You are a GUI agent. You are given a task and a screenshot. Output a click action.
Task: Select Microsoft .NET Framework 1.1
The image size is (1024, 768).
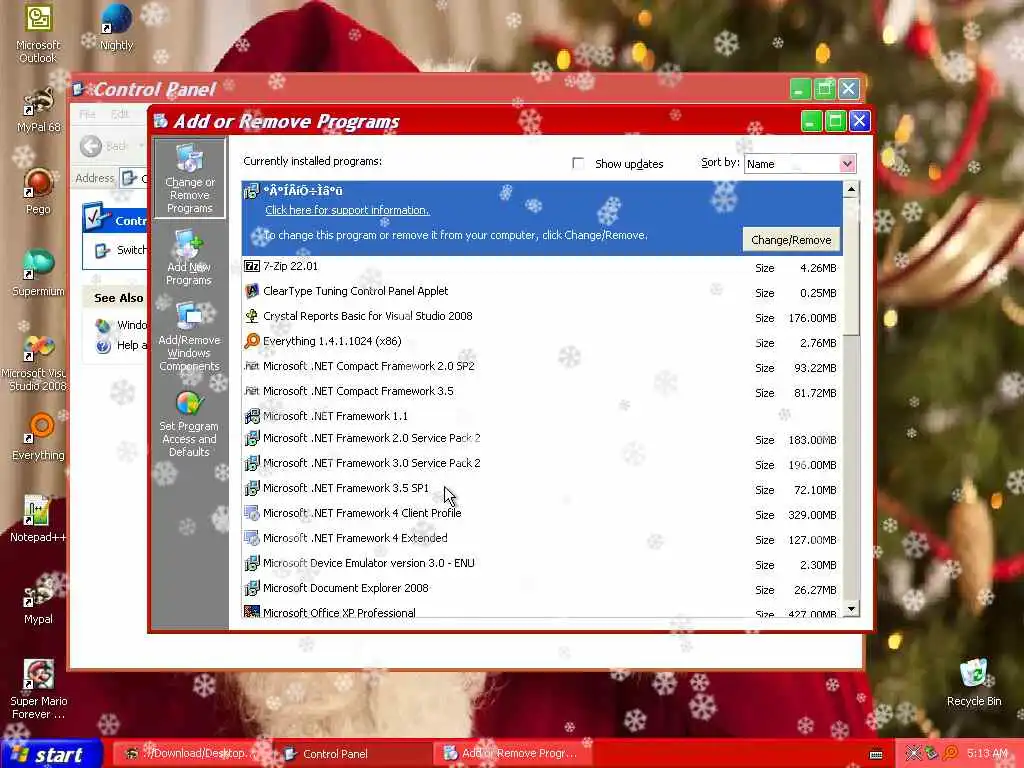coord(542,416)
